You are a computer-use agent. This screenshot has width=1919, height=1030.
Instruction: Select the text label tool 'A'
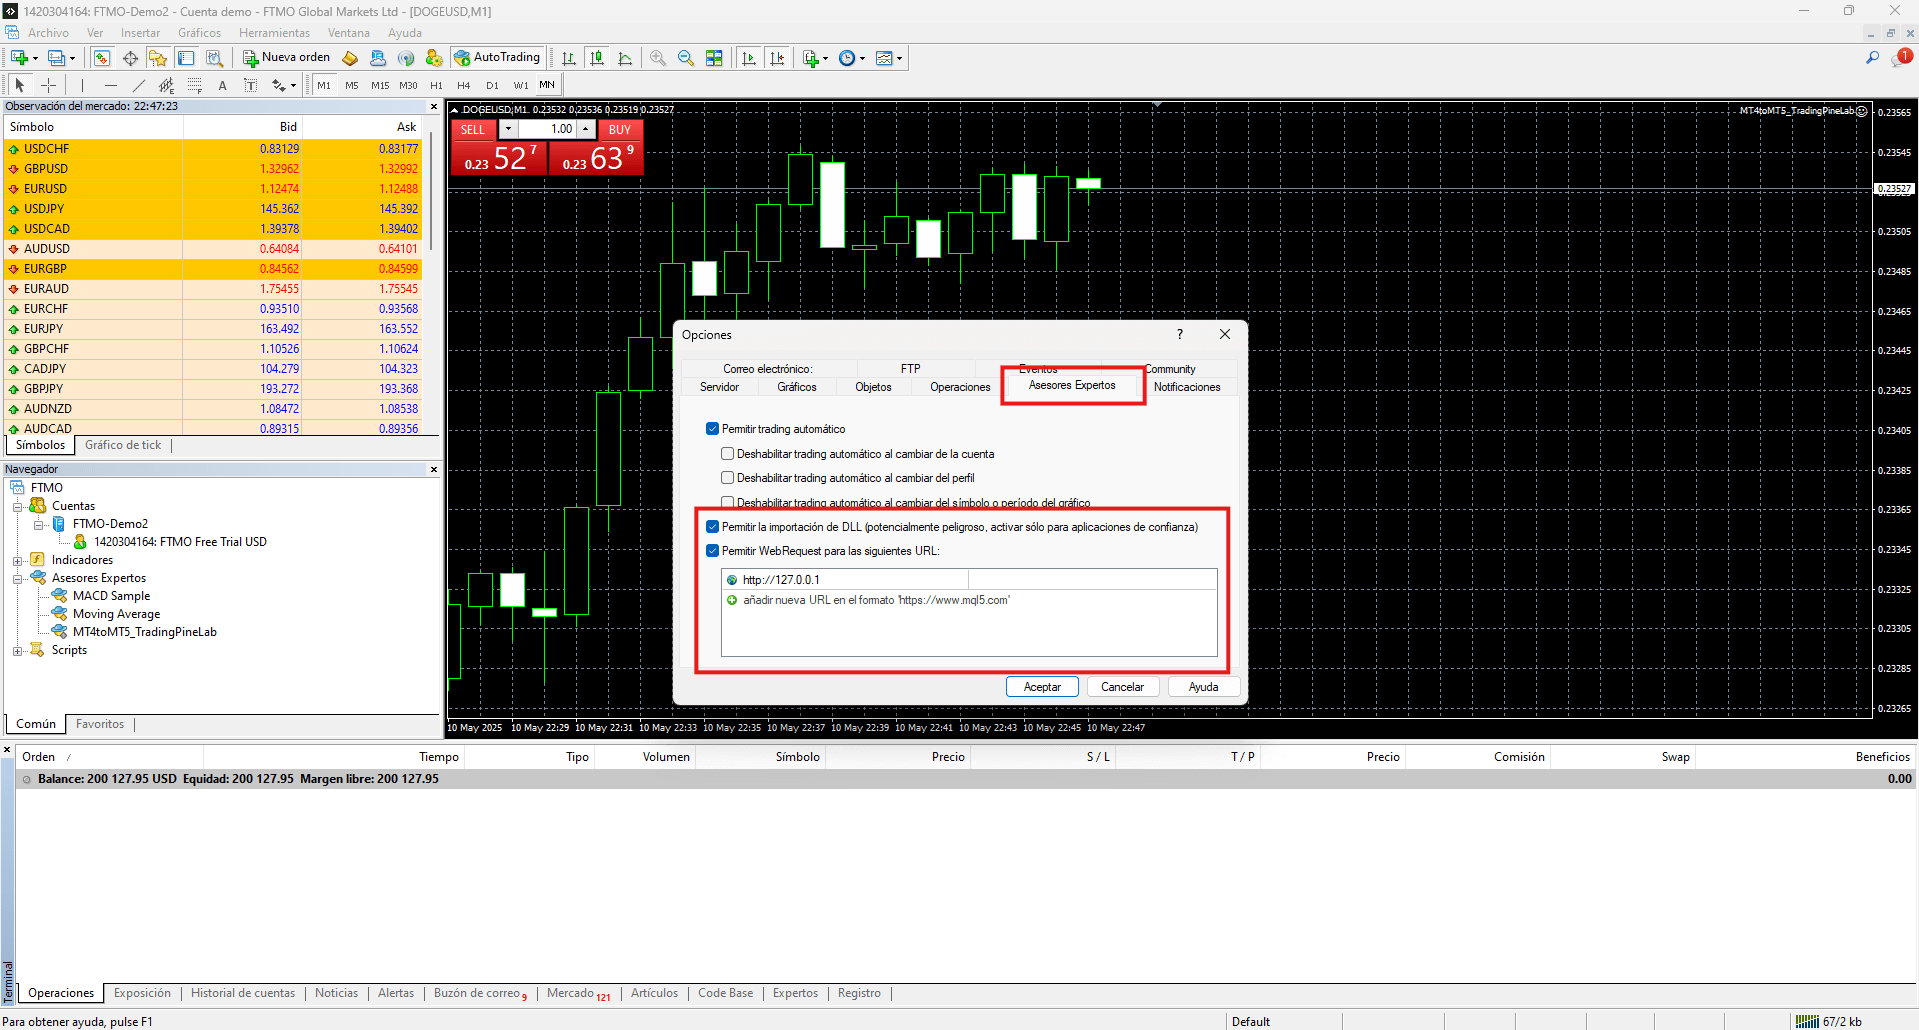(x=222, y=85)
